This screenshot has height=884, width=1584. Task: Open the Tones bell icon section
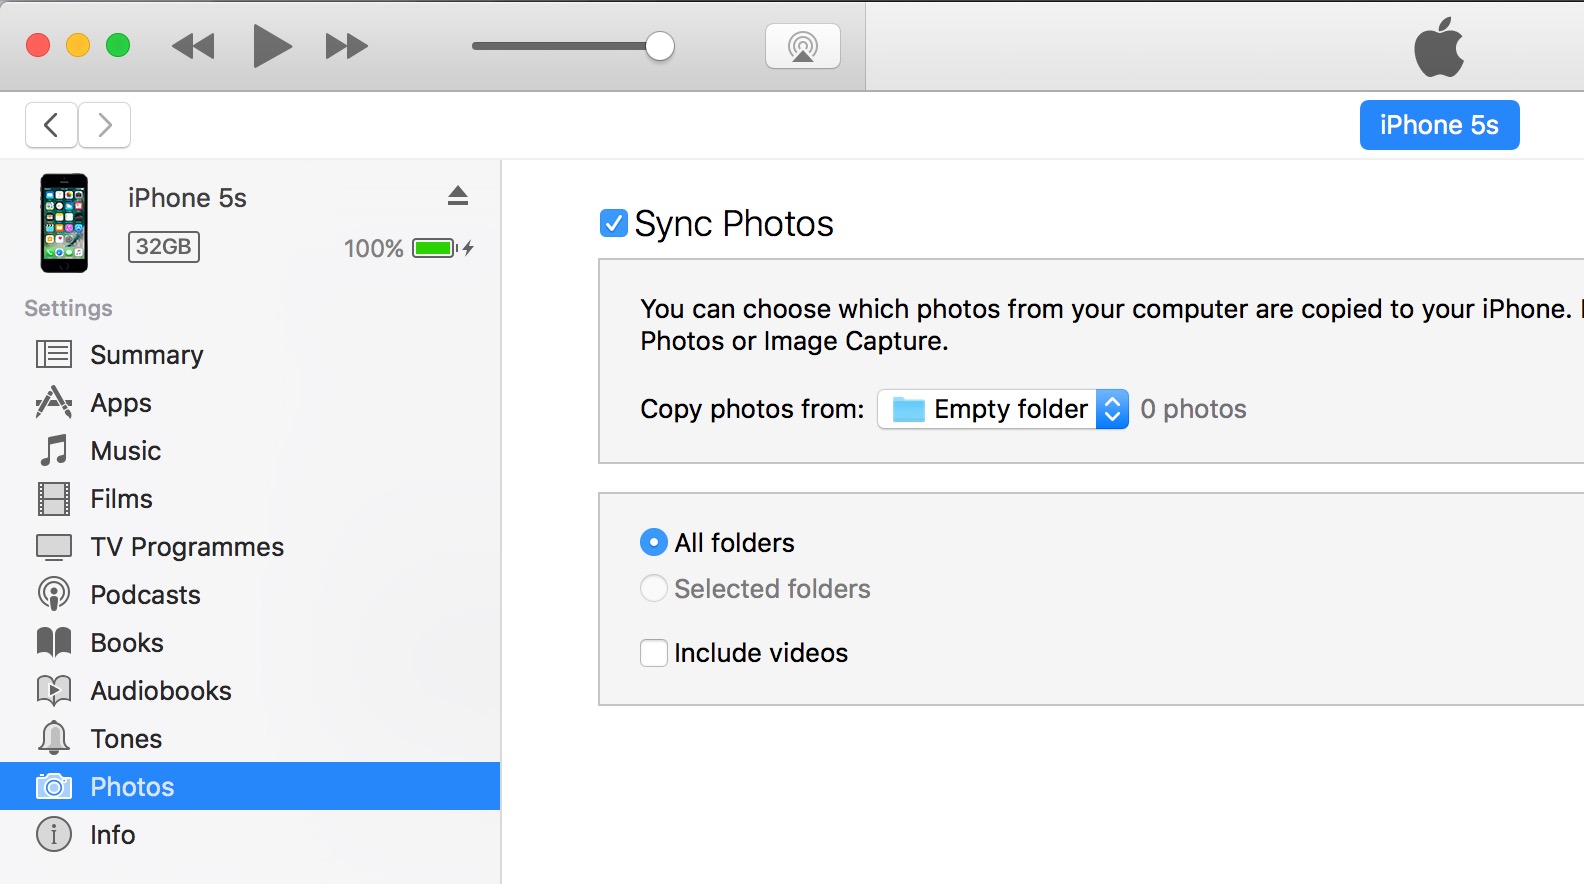[54, 739]
